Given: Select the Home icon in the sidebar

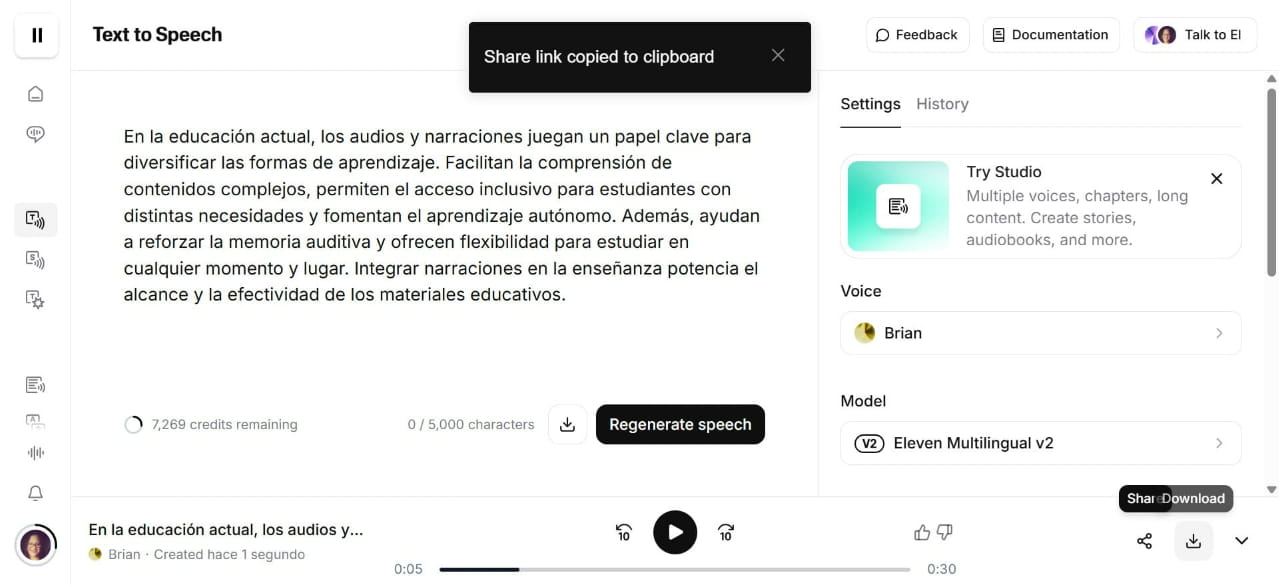Looking at the screenshot, I should pyautogui.click(x=36, y=93).
